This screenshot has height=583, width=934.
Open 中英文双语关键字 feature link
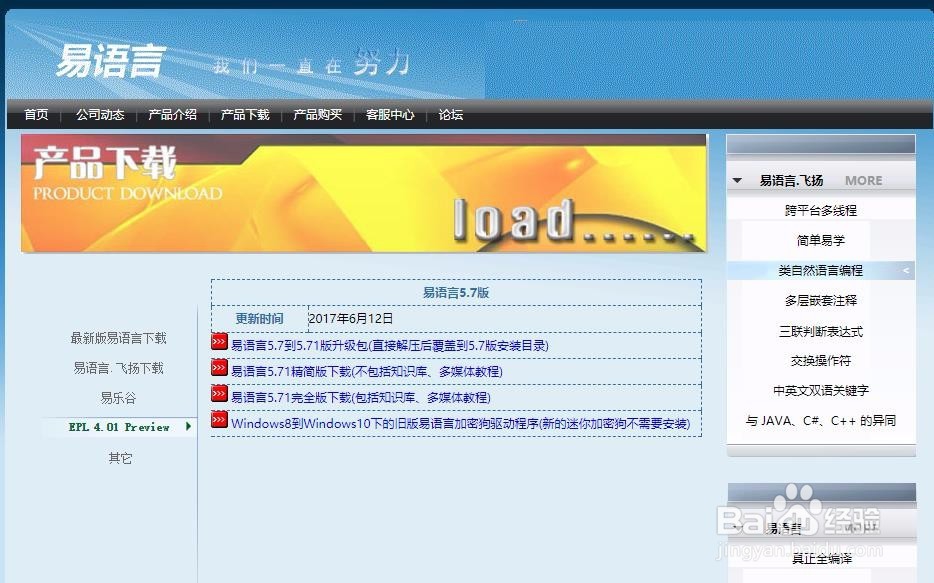821,391
